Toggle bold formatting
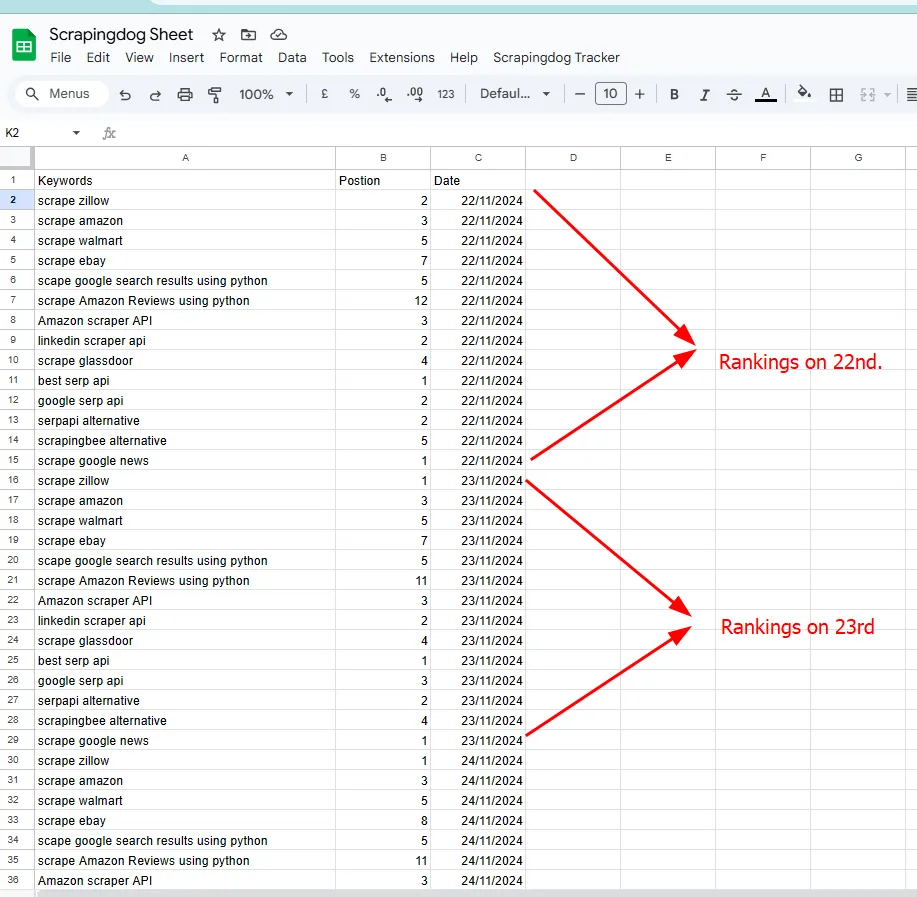The width and height of the screenshot is (917, 897). tap(673, 93)
